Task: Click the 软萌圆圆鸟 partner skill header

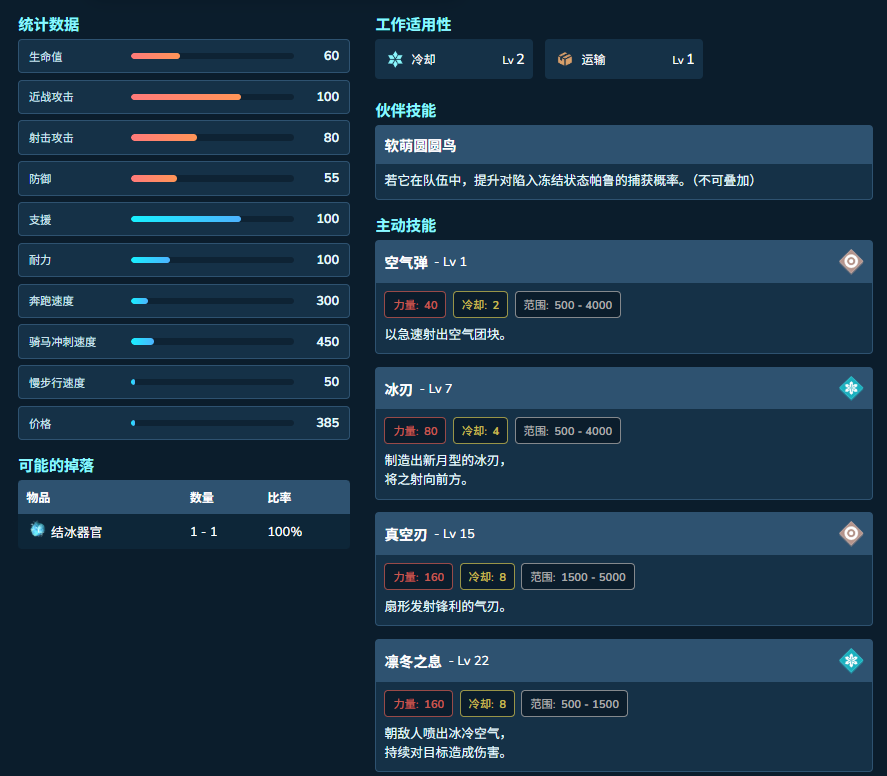Action: click(x=623, y=145)
